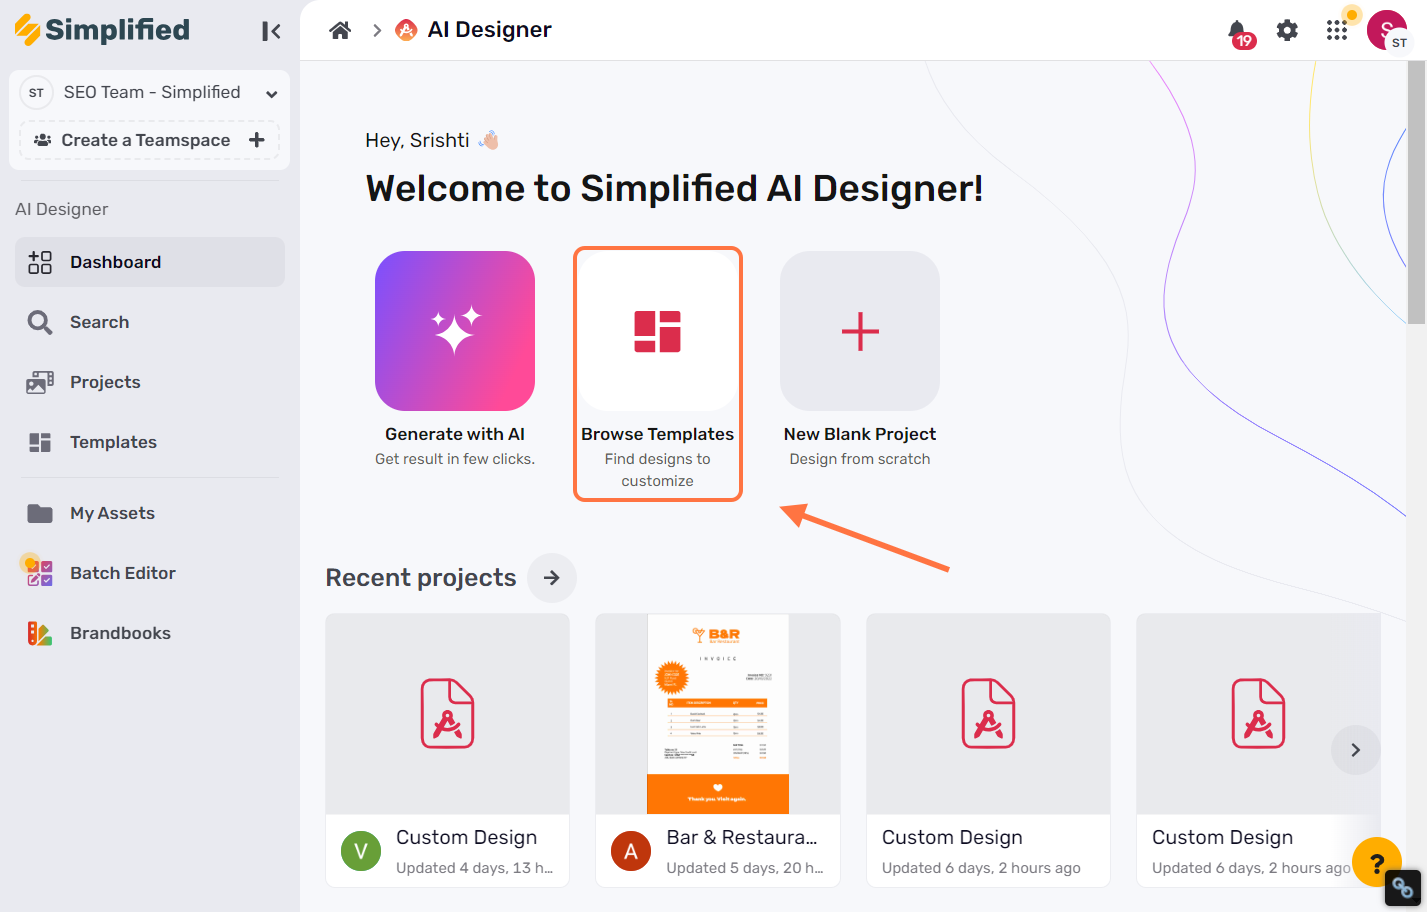Viewport: 1427px width, 912px height.
Task: Click the New Blank Project label
Action: (860, 434)
